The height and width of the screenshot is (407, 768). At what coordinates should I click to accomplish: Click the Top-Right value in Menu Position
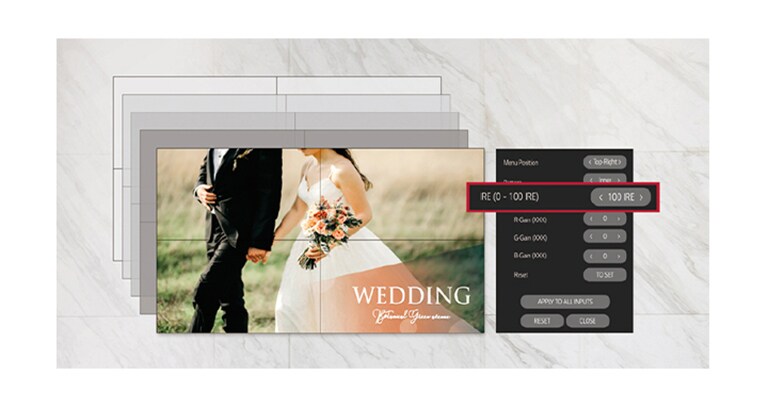click(606, 161)
